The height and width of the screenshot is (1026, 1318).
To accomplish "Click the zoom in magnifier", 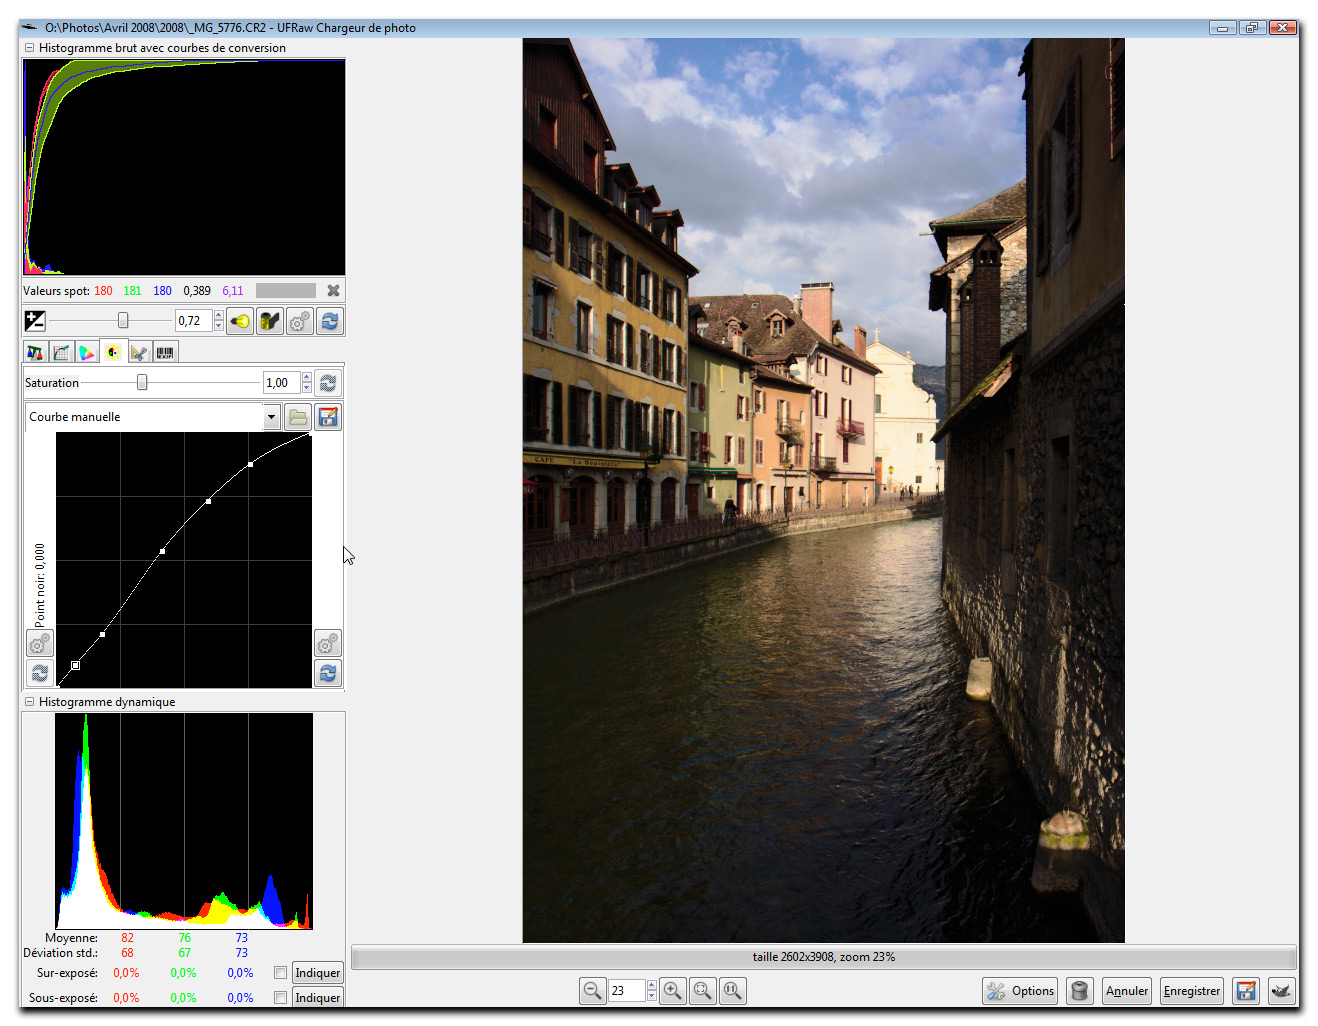I will [673, 991].
